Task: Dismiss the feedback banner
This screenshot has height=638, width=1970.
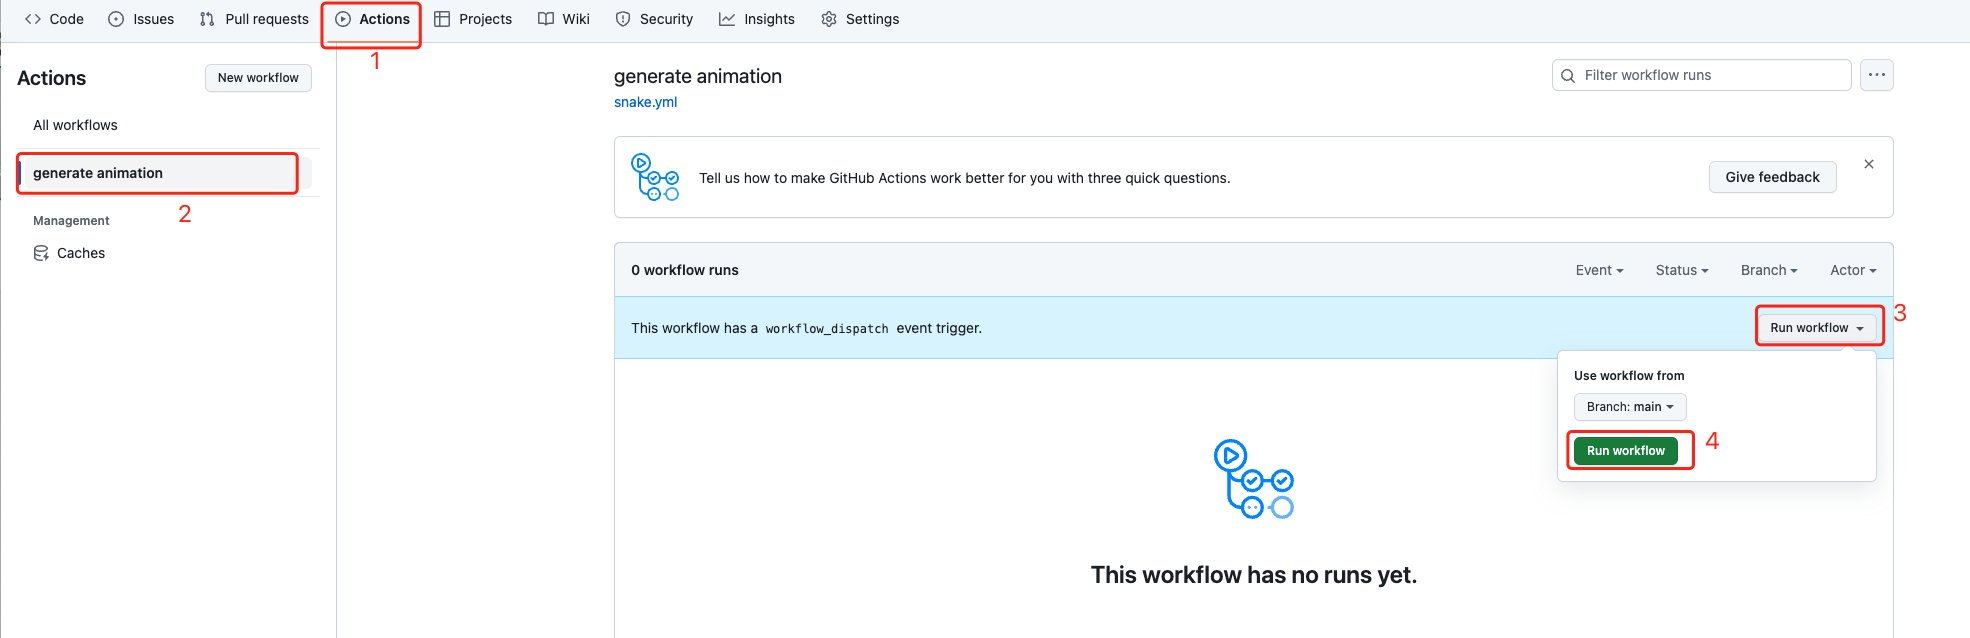Action: click(1869, 164)
